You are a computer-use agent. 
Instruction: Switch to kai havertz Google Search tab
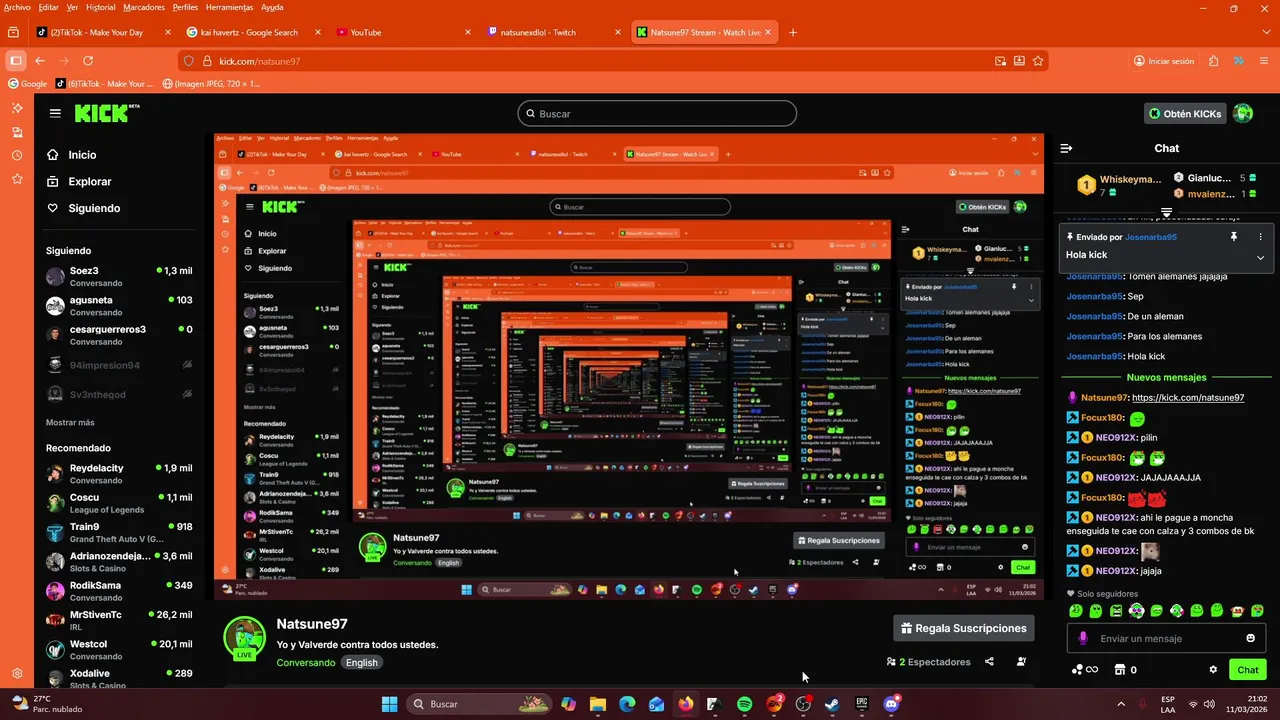[252, 32]
